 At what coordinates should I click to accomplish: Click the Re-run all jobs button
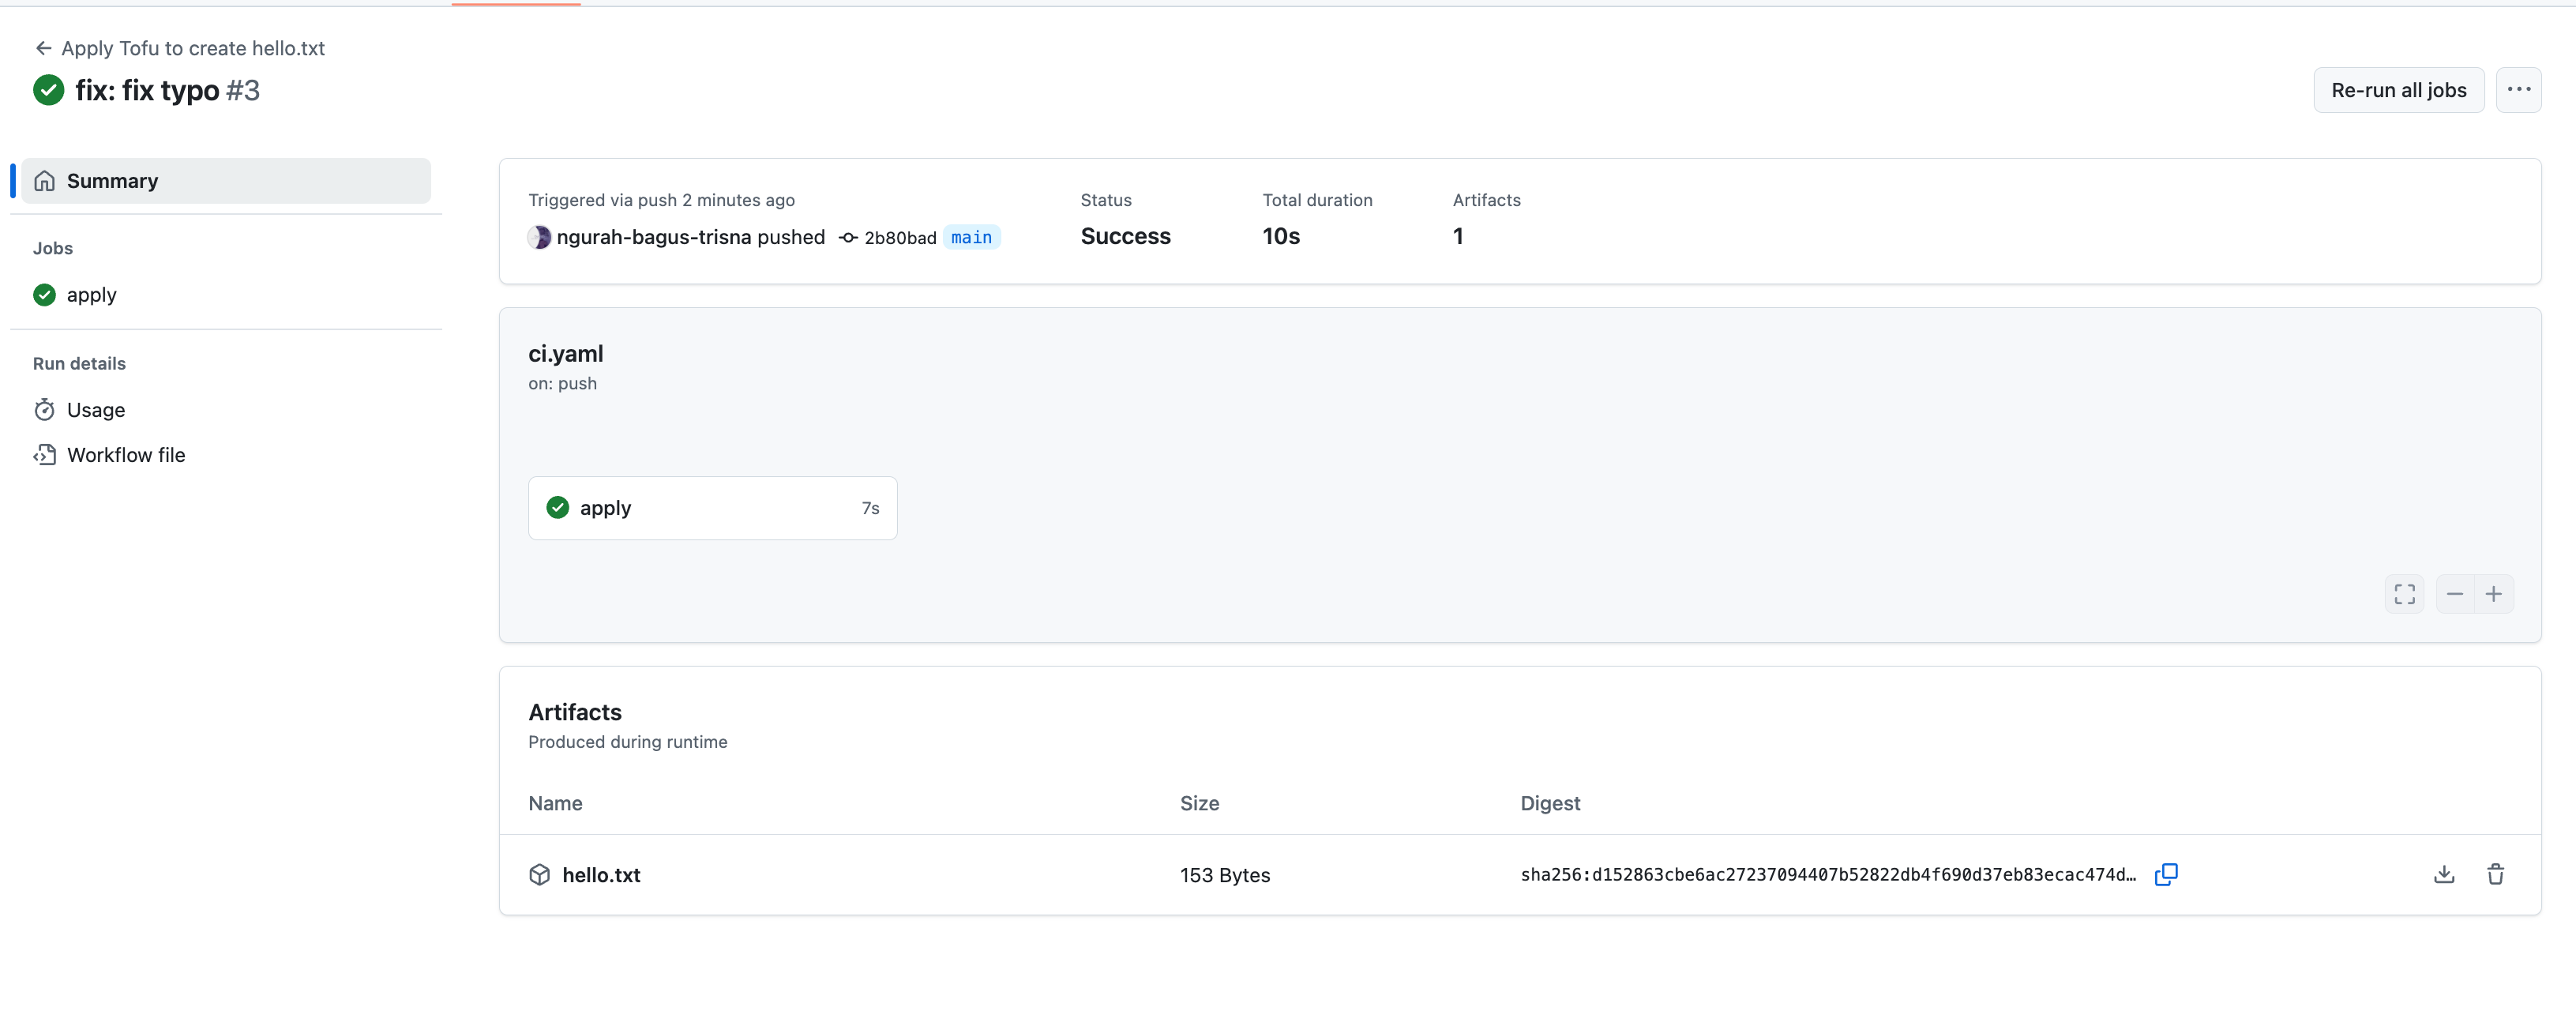tap(2398, 90)
